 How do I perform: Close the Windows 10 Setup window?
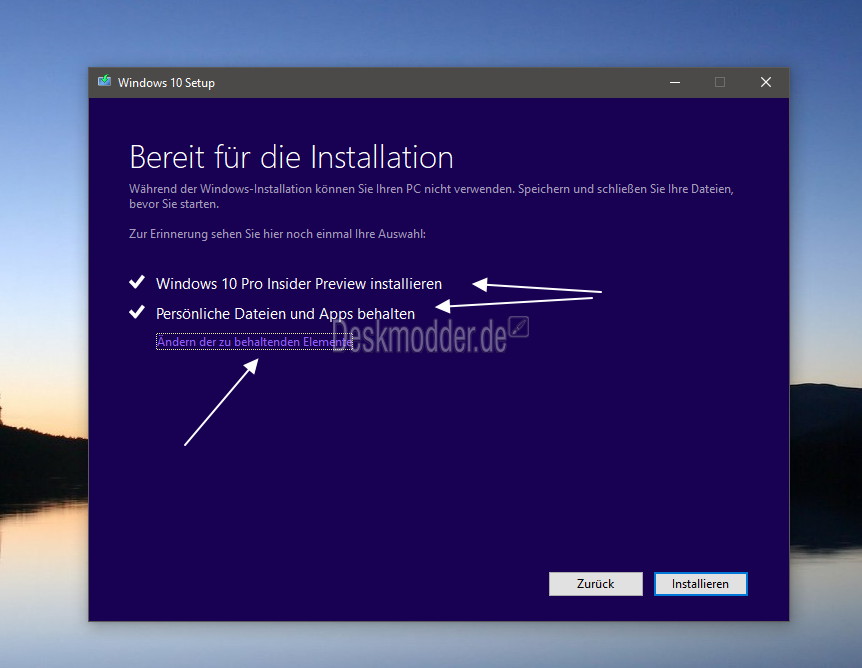click(x=766, y=82)
